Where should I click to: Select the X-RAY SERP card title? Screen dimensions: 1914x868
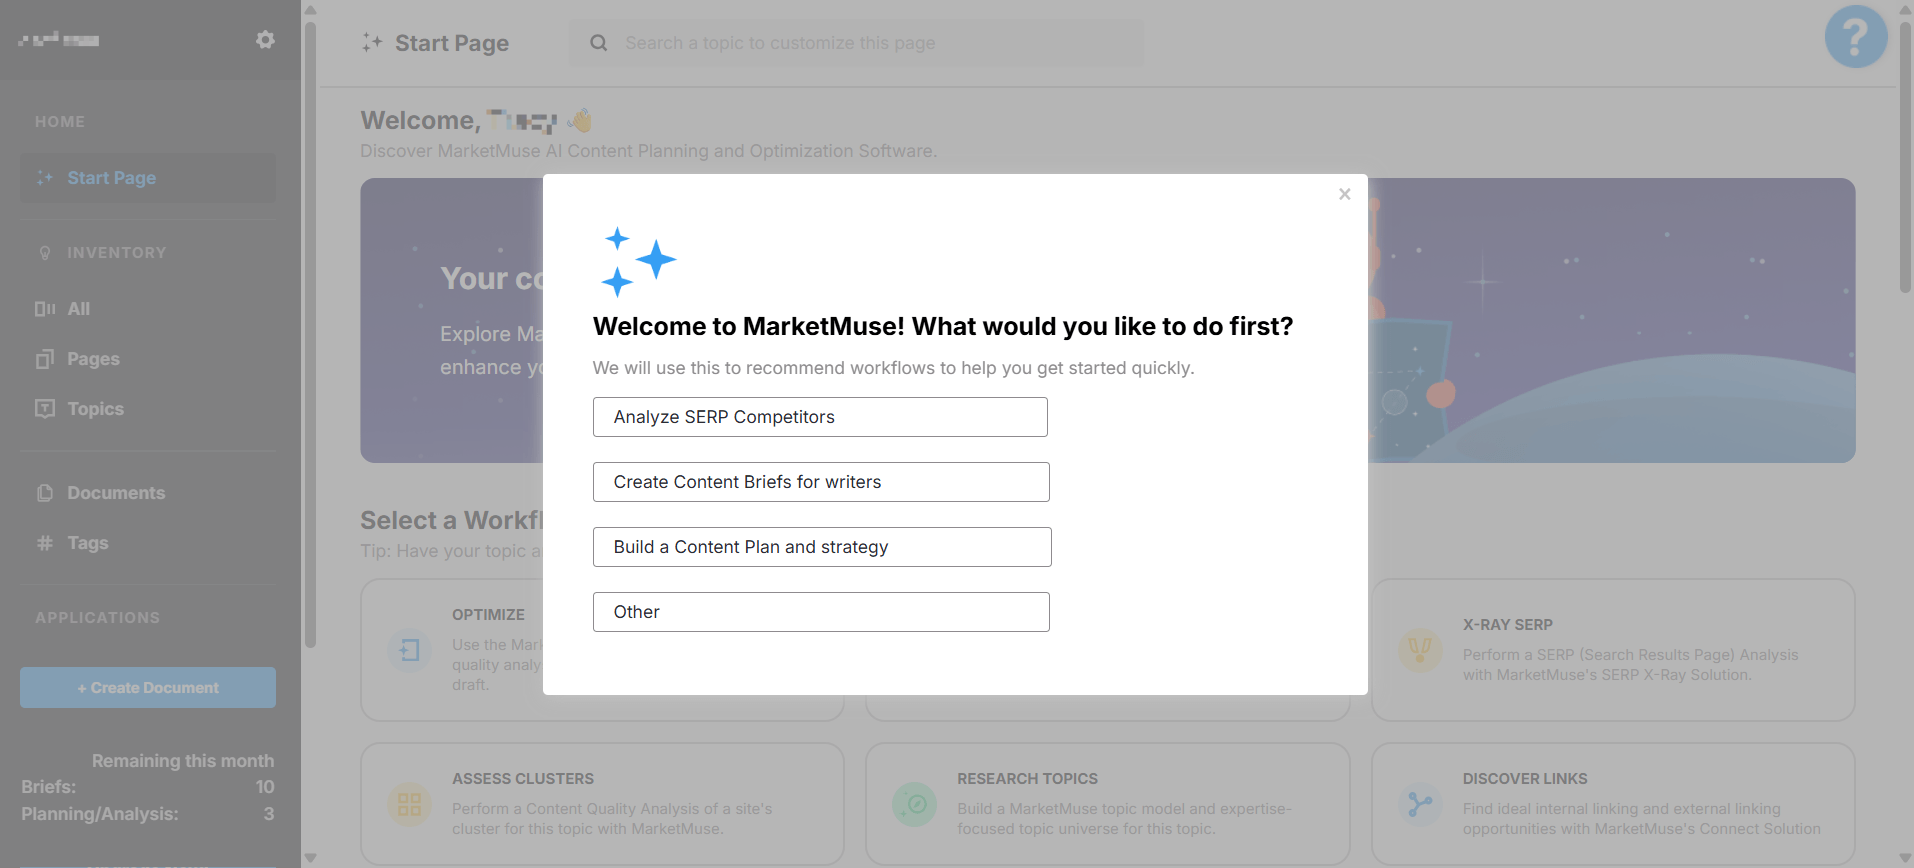point(1508,625)
